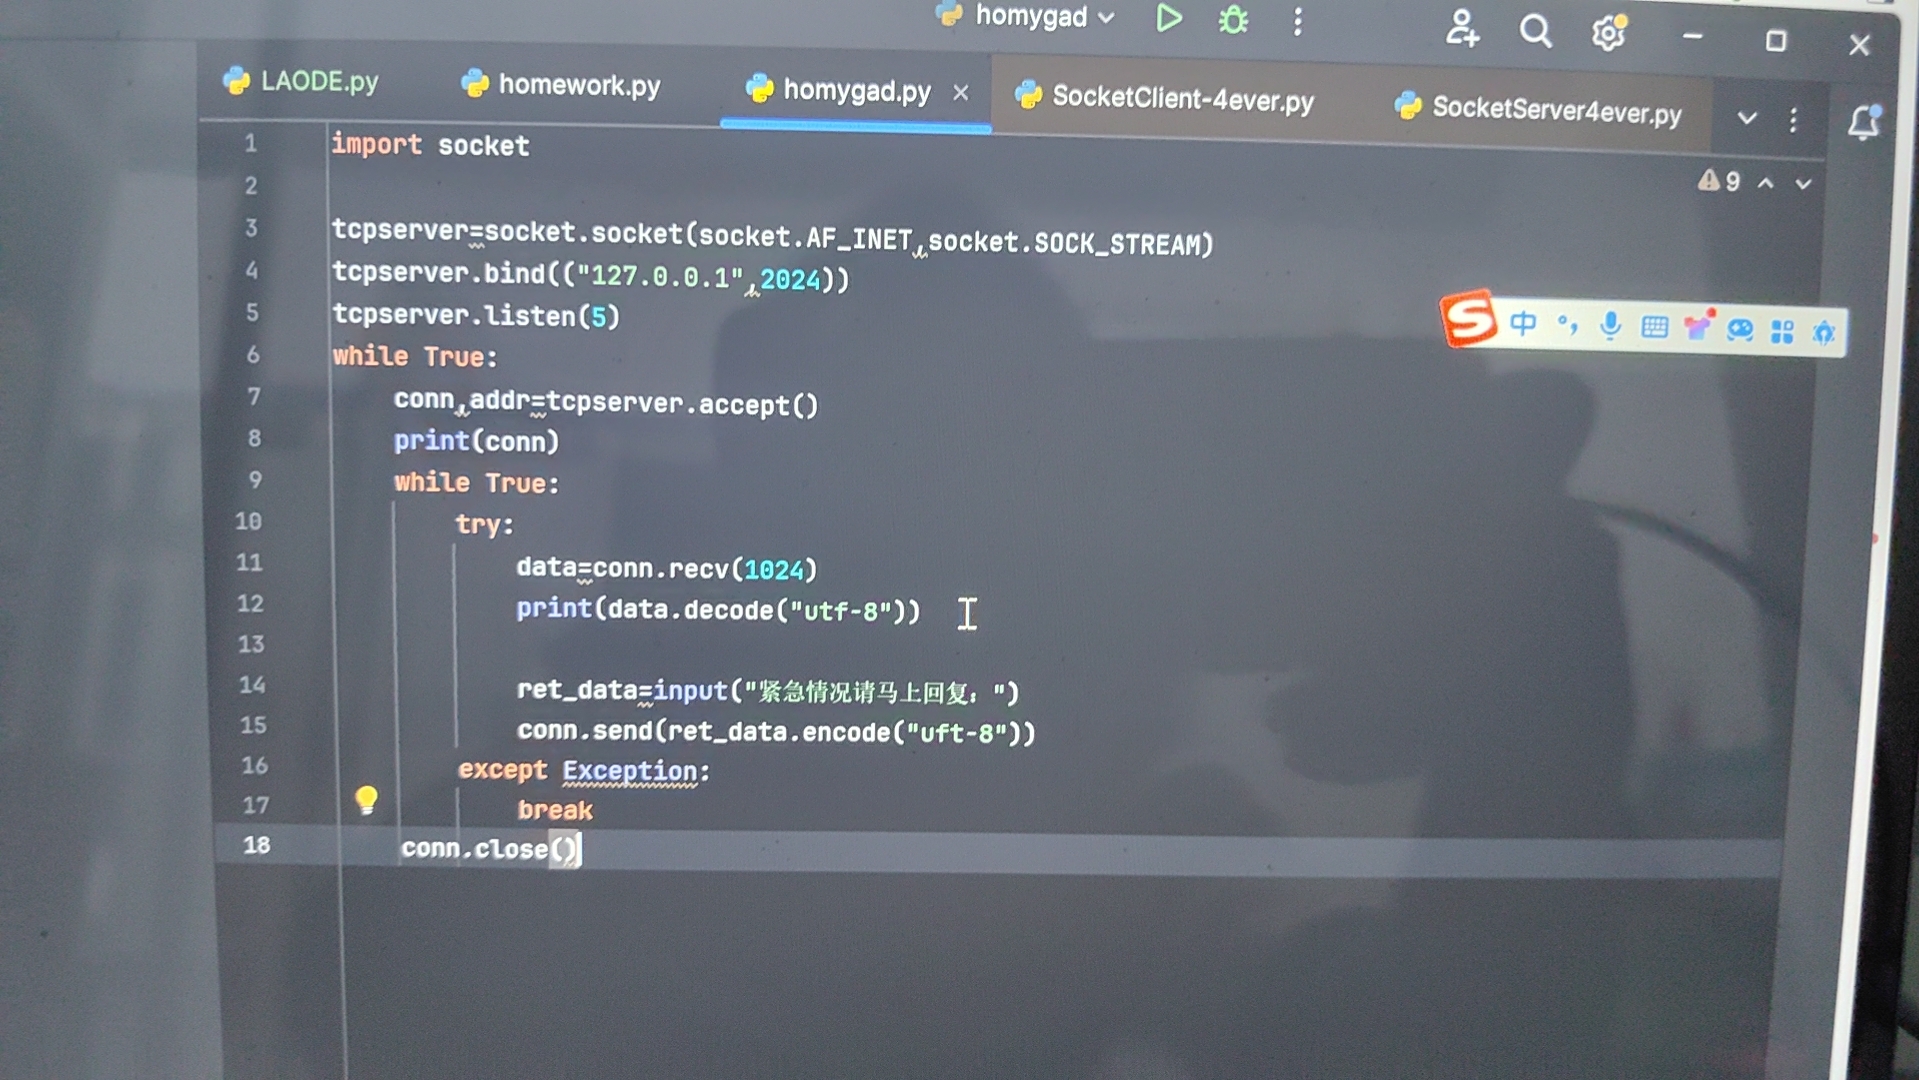This screenshot has width=1919, height=1080.
Task: Click the port number 2024 in bind call
Action: (x=790, y=280)
